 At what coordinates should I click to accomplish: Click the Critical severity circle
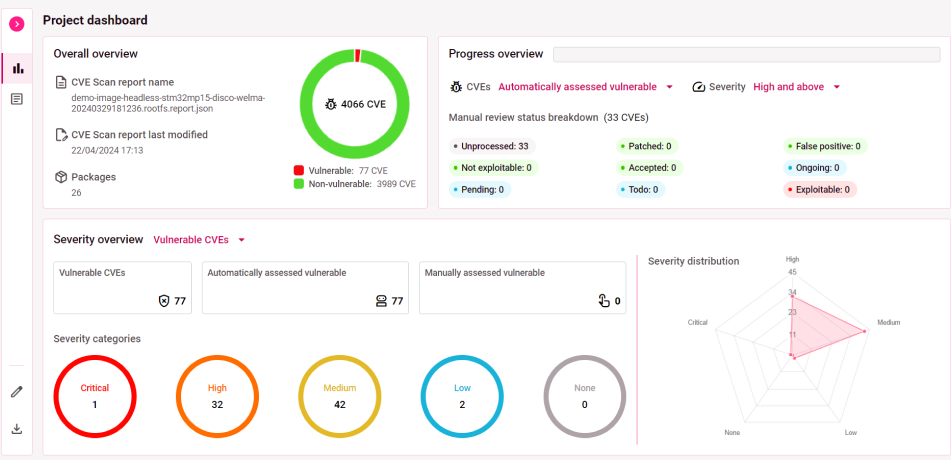pyautogui.click(x=95, y=396)
